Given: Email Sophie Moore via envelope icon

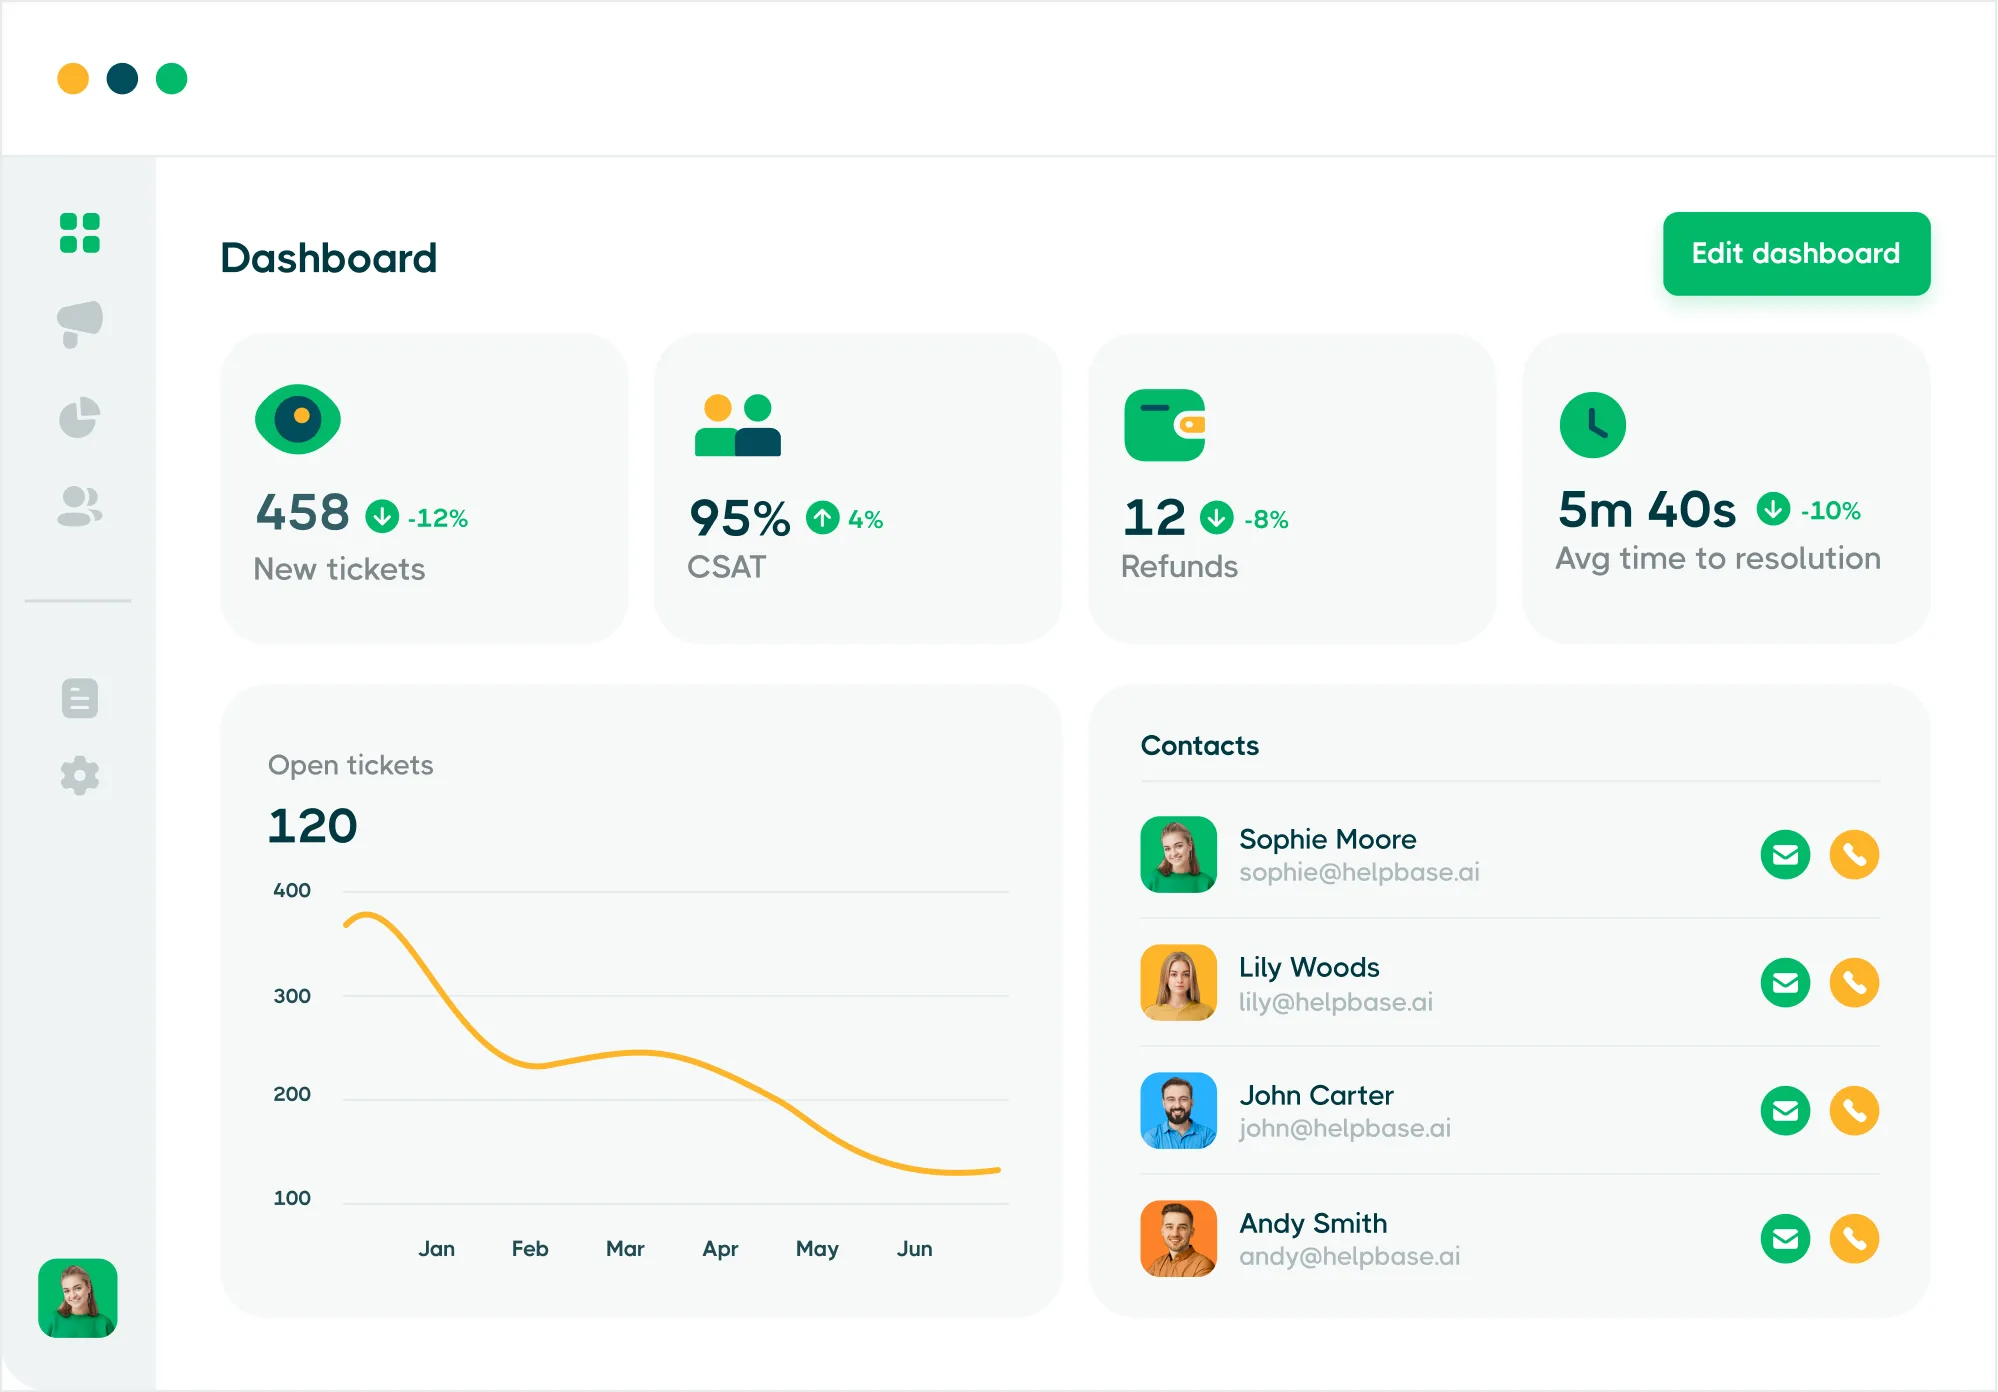Looking at the screenshot, I should point(1785,855).
